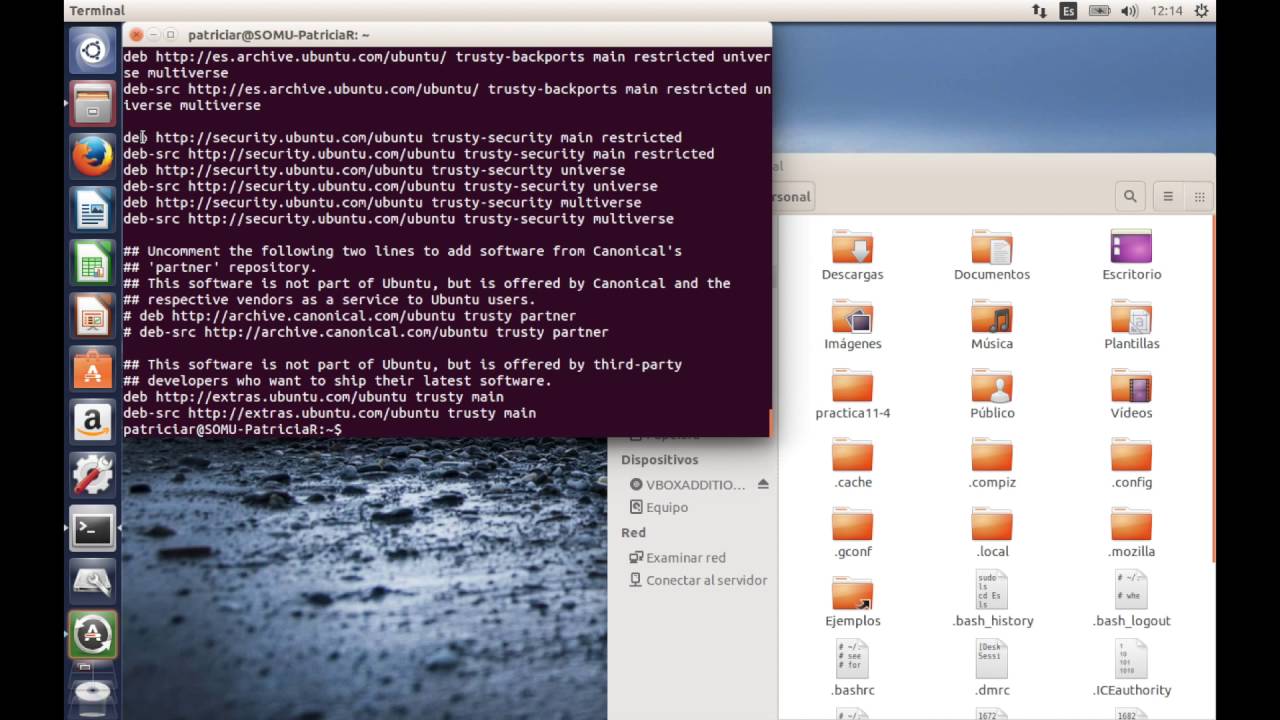Open the Ejemplos link folder
Viewport: 1280px width, 720px height.
(852, 602)
